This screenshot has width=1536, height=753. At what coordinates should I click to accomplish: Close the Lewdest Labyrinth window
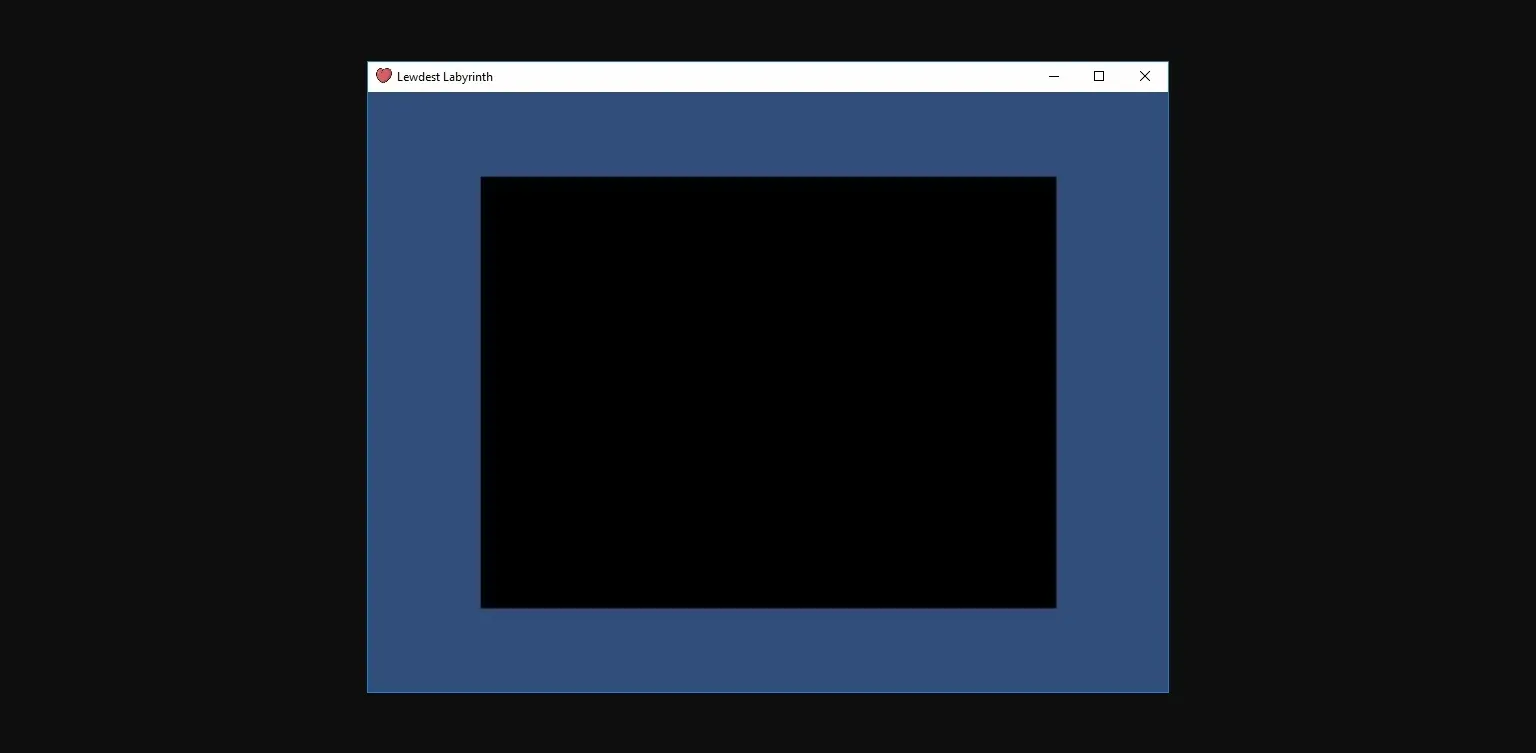[1144, 76]
